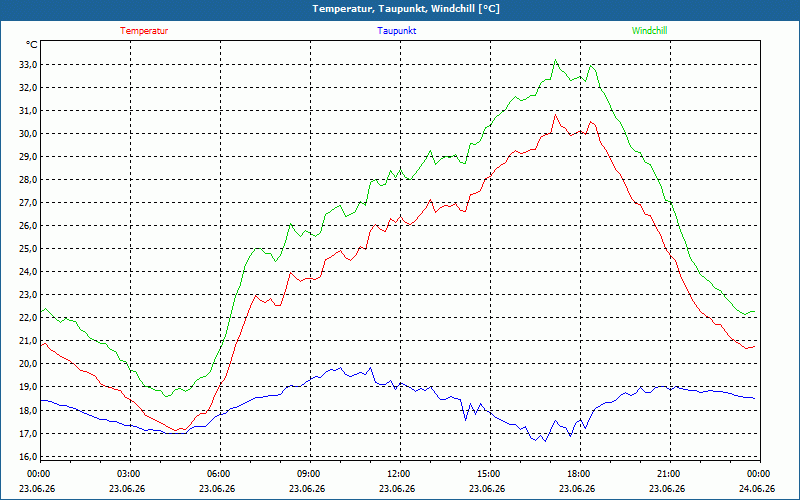
Task: Click the 22,0 value on the y-axis
Action: 28,318
